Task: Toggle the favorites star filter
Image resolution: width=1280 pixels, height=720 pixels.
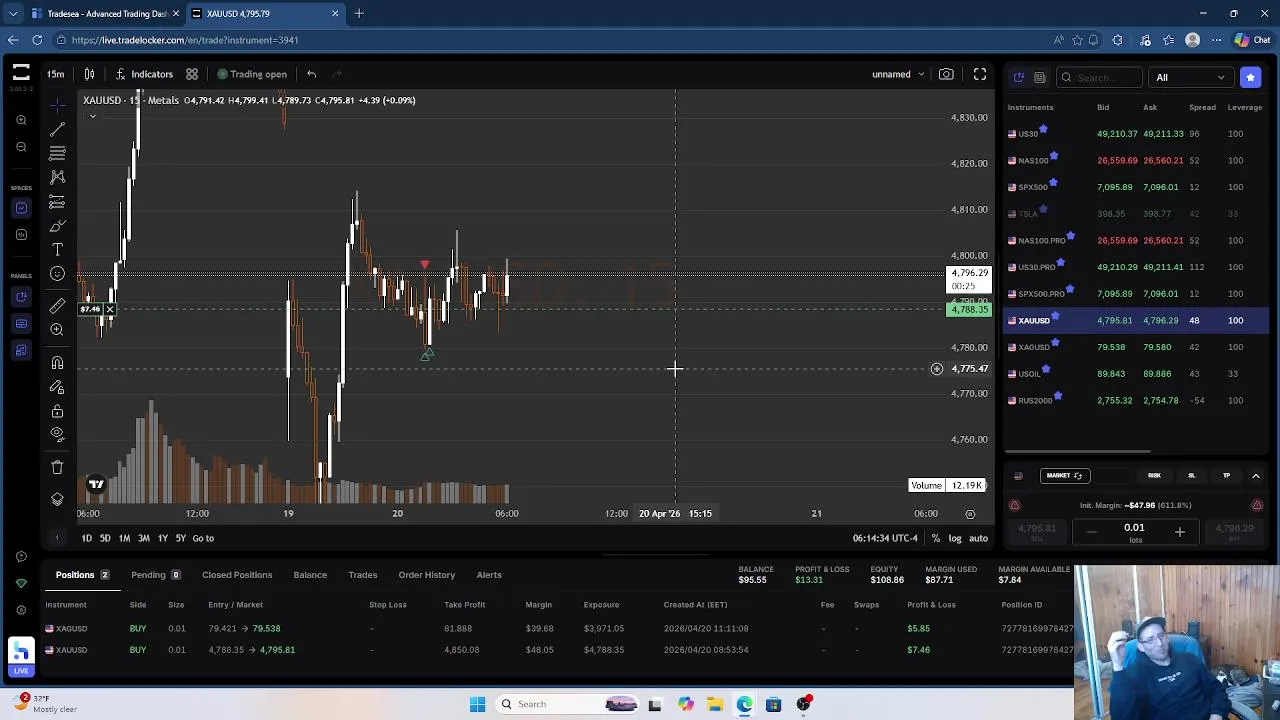Action: (1251, 77)
